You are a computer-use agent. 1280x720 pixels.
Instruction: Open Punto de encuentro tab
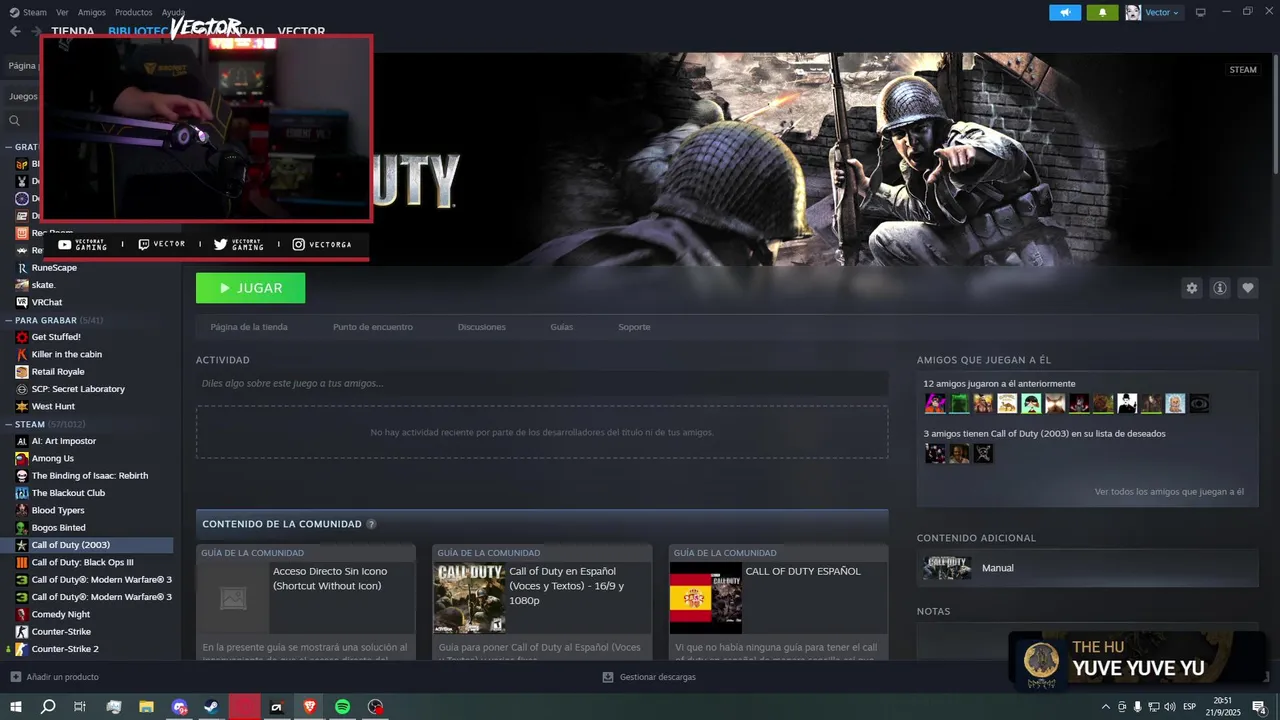(x=373, y=327)
